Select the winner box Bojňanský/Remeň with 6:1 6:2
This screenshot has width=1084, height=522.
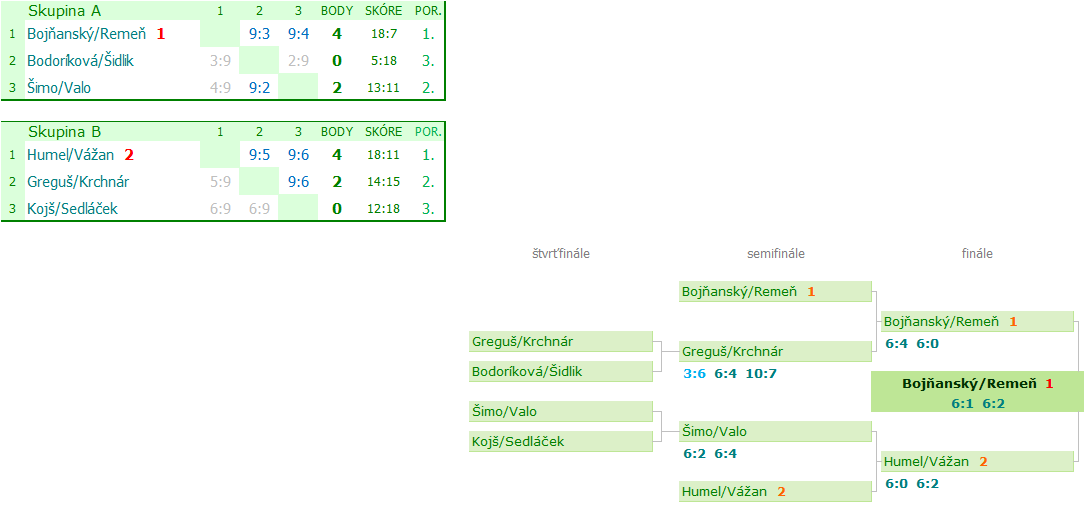coord(977,393)
